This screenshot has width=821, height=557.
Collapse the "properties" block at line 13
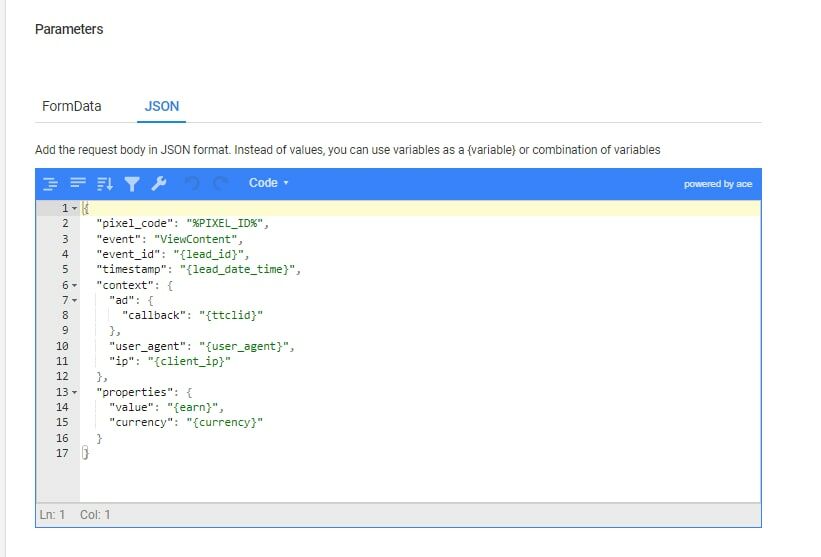tap(74, 392)
